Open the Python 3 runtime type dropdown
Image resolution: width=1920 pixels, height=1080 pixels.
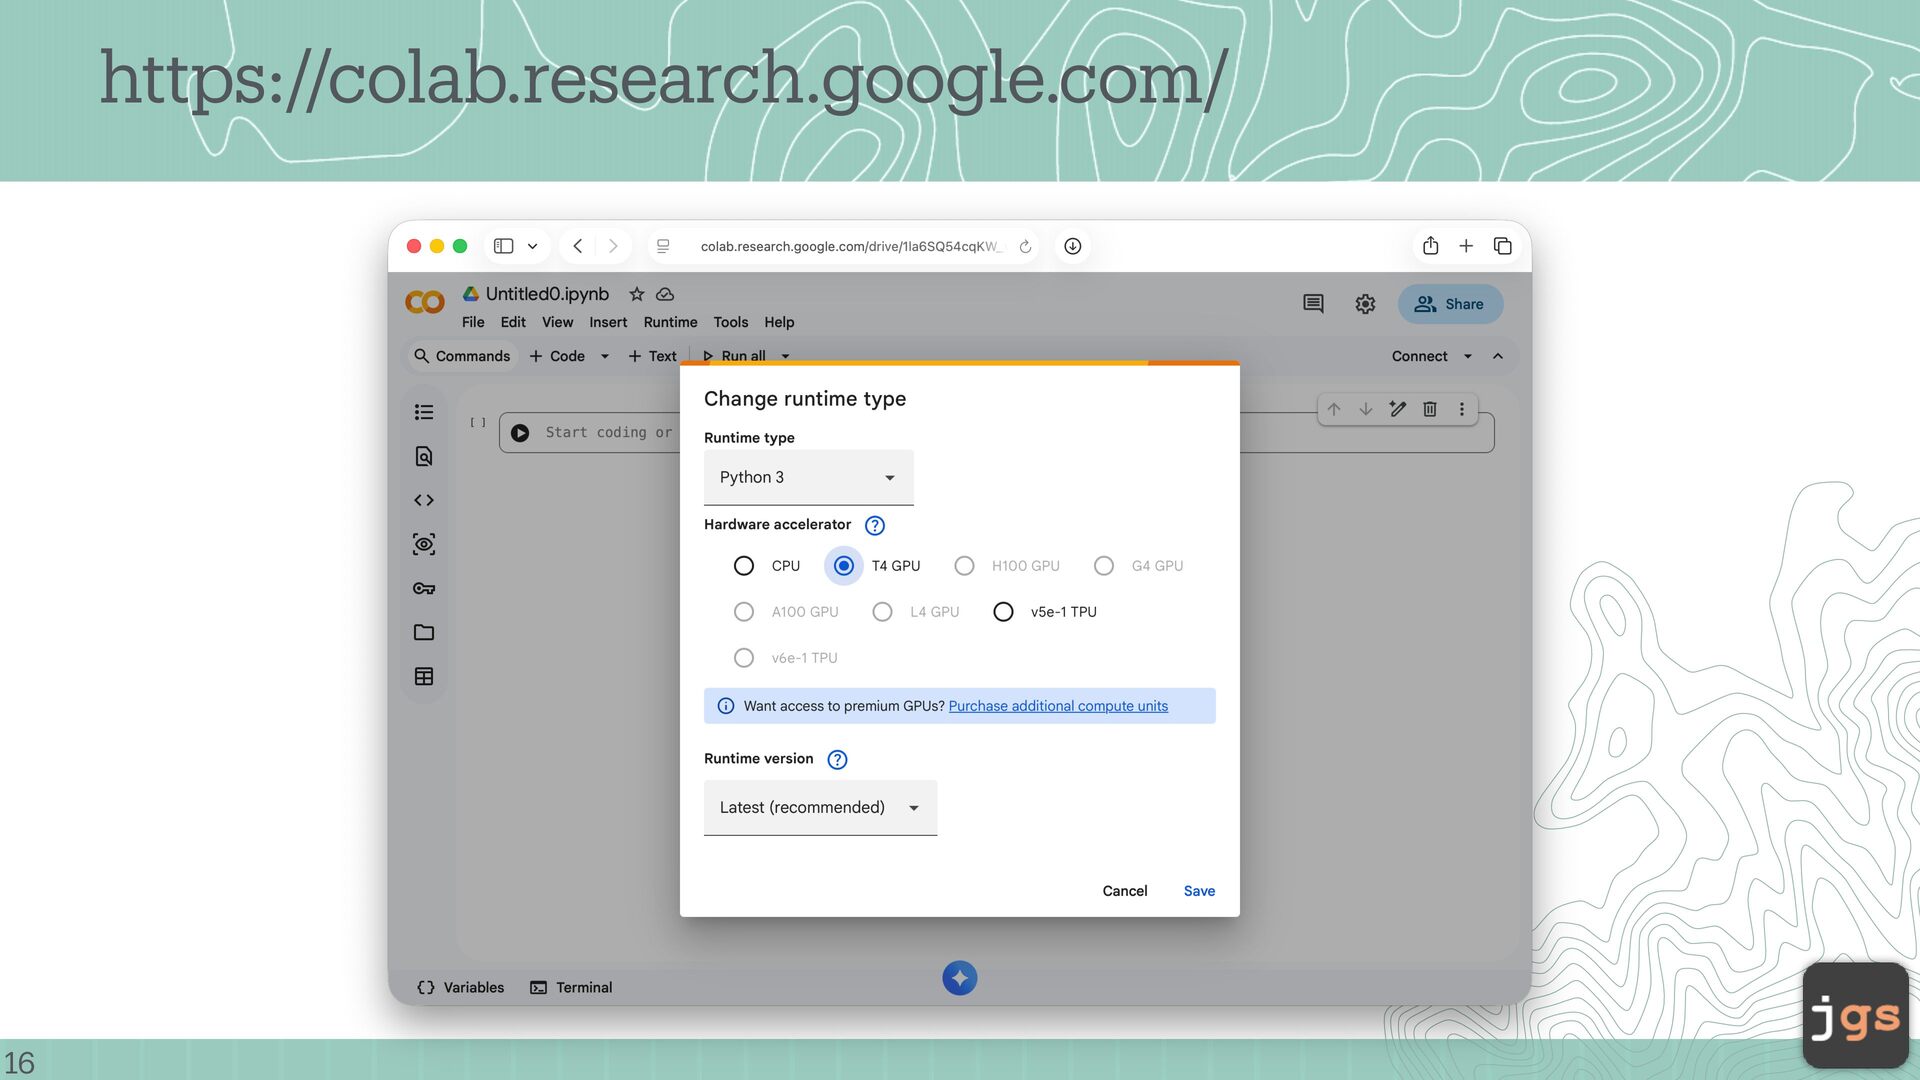pos(808,477)
